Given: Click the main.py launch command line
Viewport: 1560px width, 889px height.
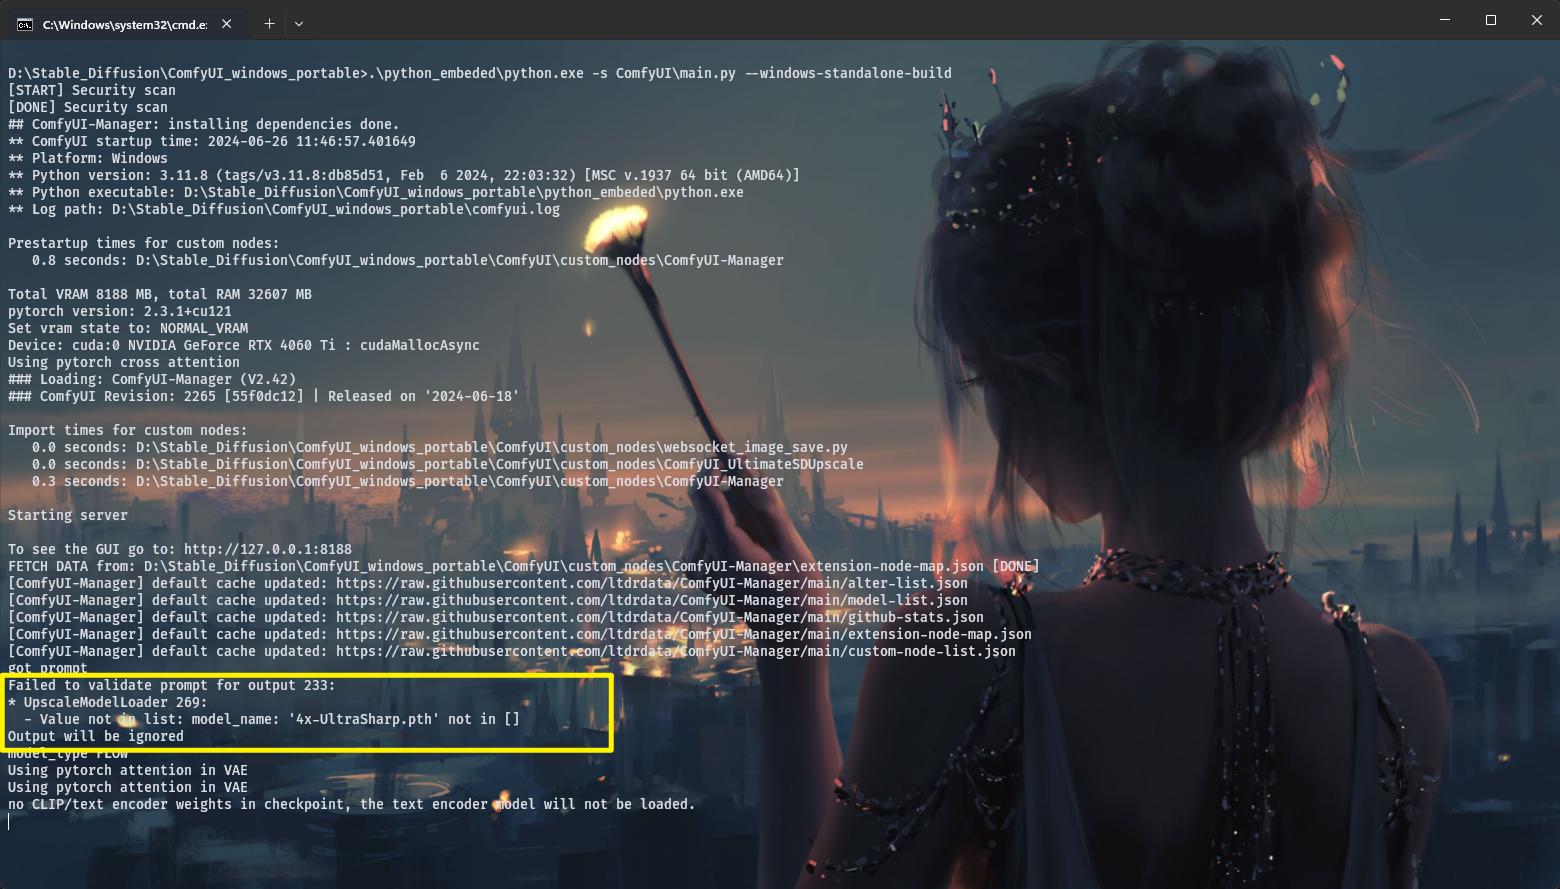Looking at the screenshot, I should (480, 73).
